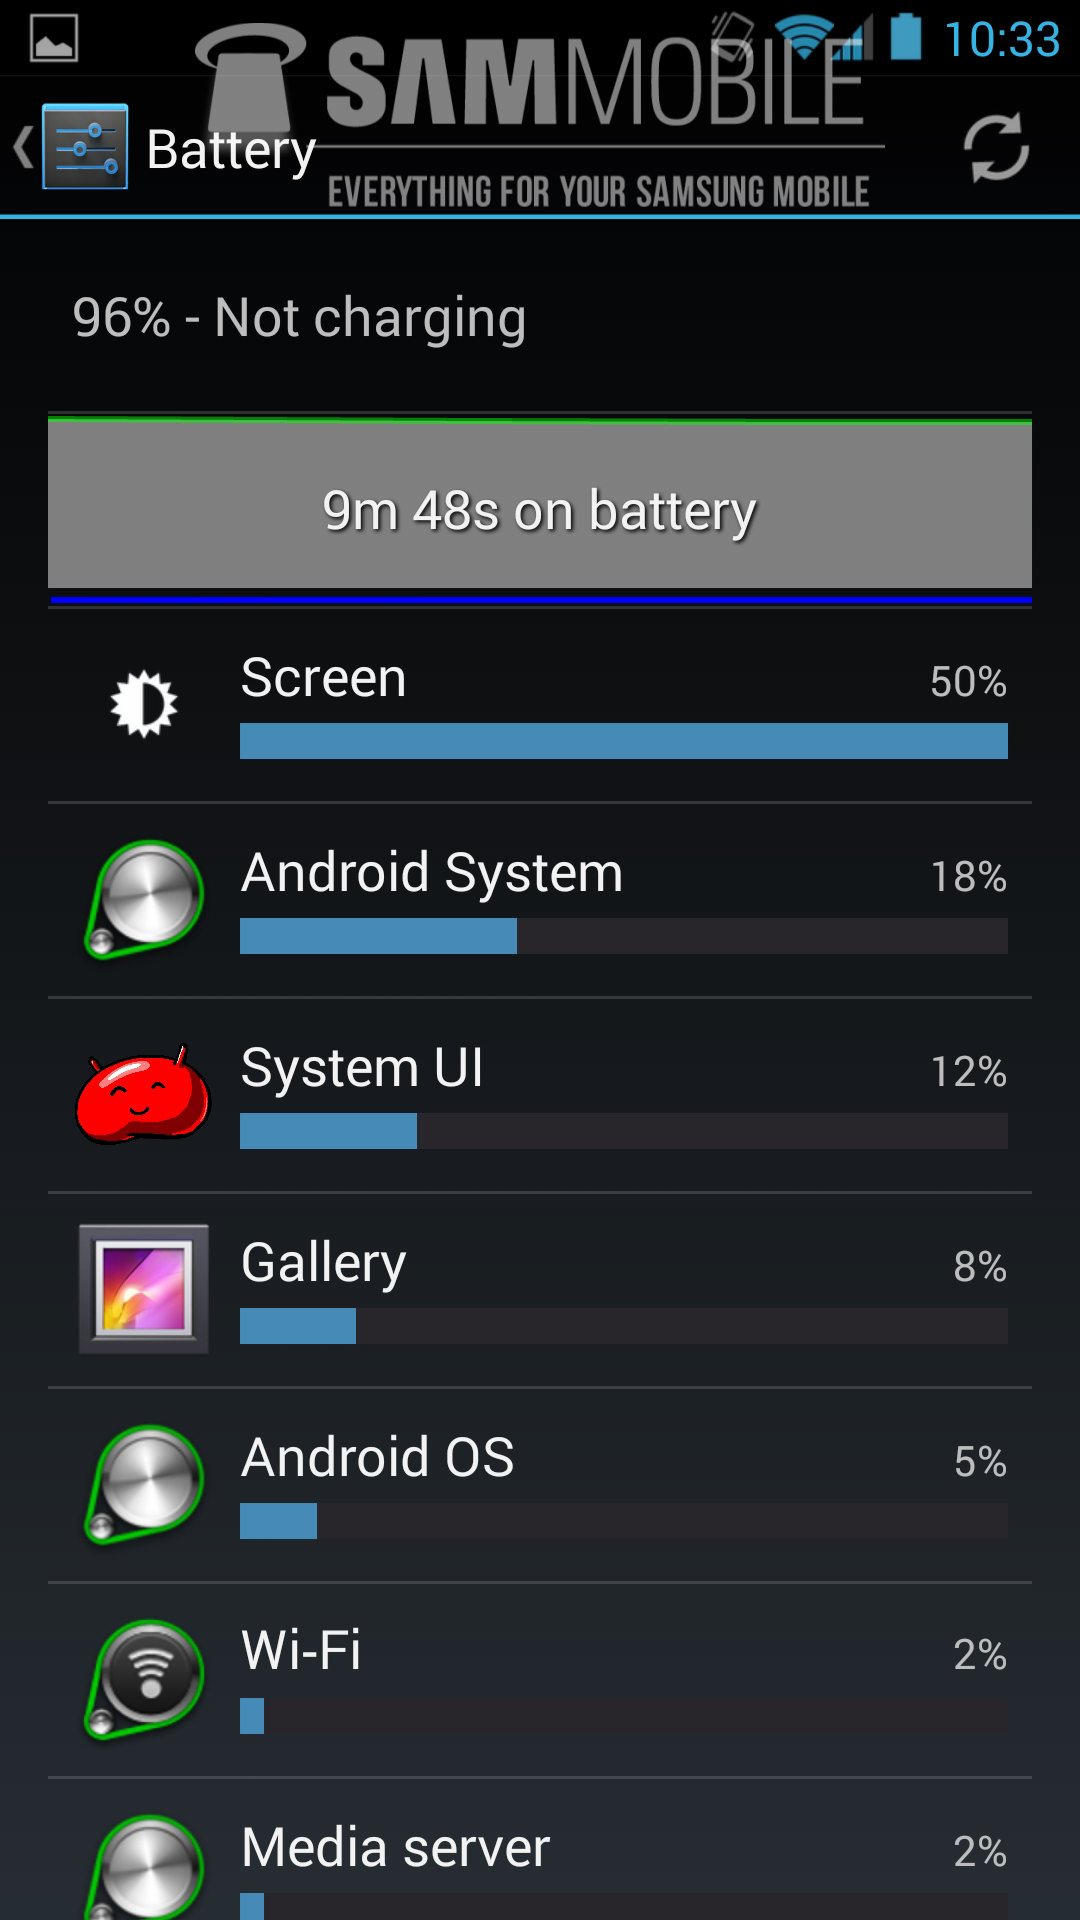Tap the Android OS 5% usage bar
This screenshot has width=1080, height=1920.
coord(624,1521)
